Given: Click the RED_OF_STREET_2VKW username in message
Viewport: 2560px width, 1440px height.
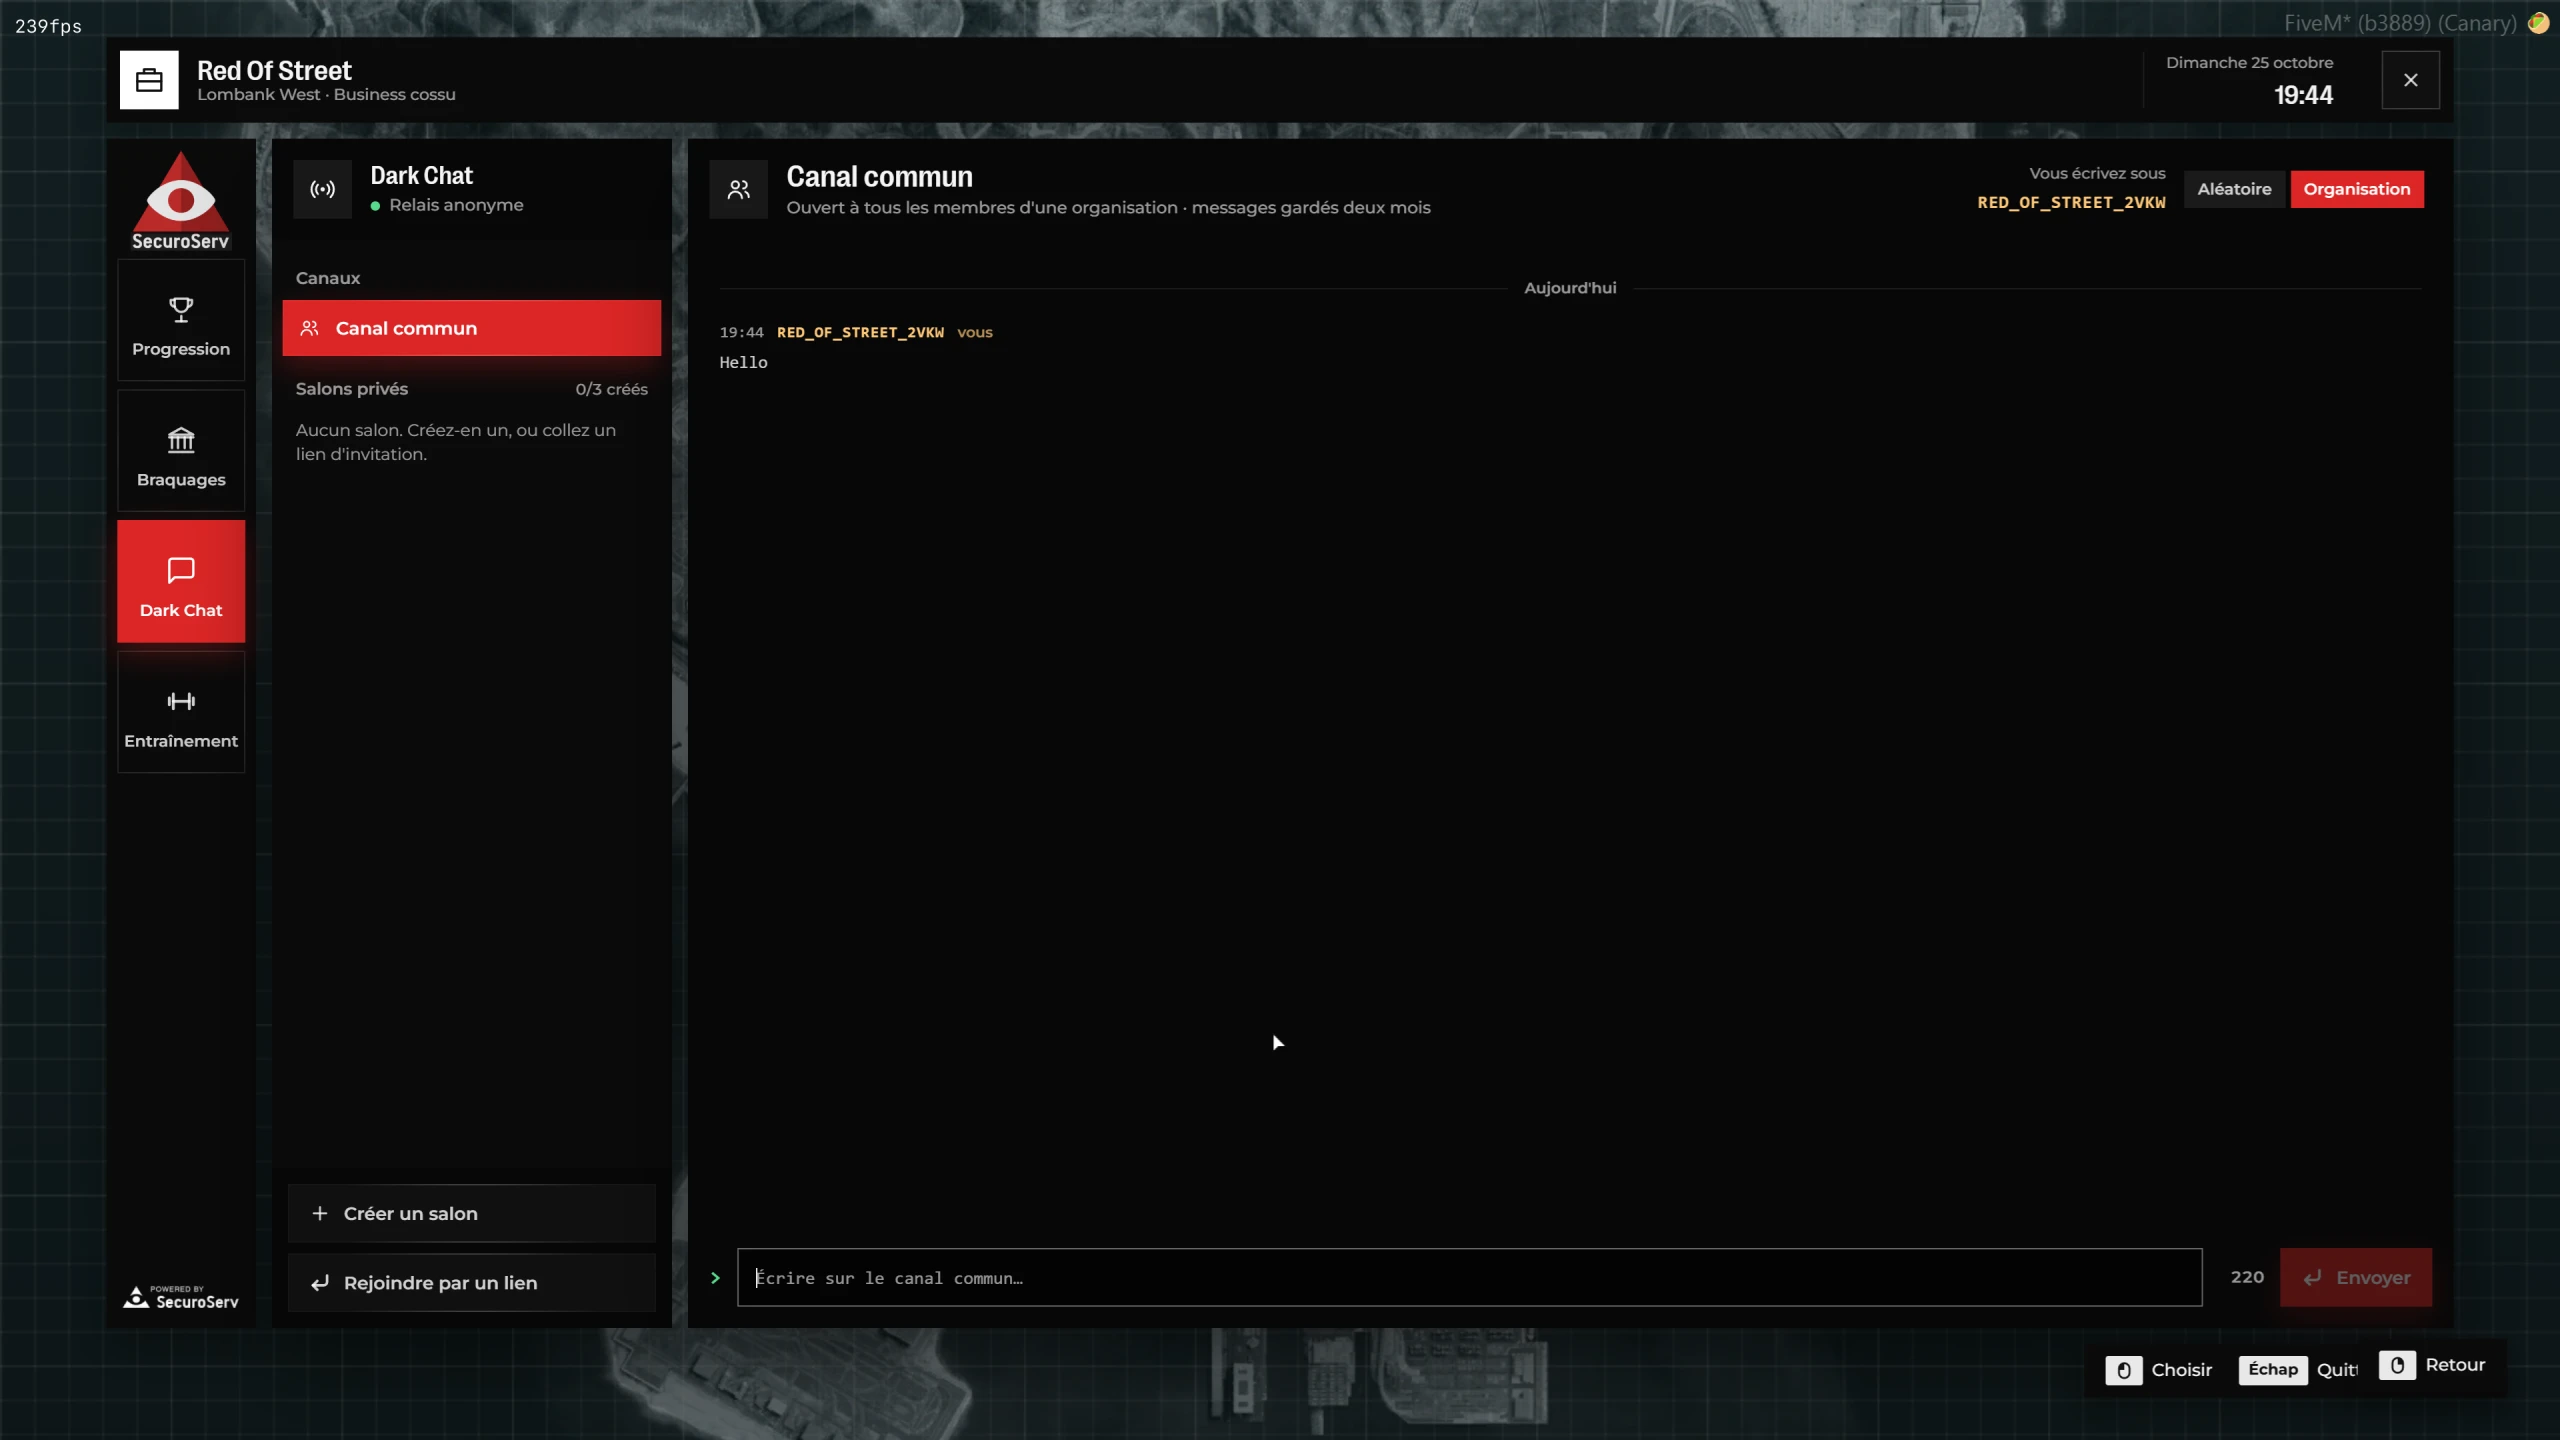Looking at the screenshot, I should pos(860,332).
